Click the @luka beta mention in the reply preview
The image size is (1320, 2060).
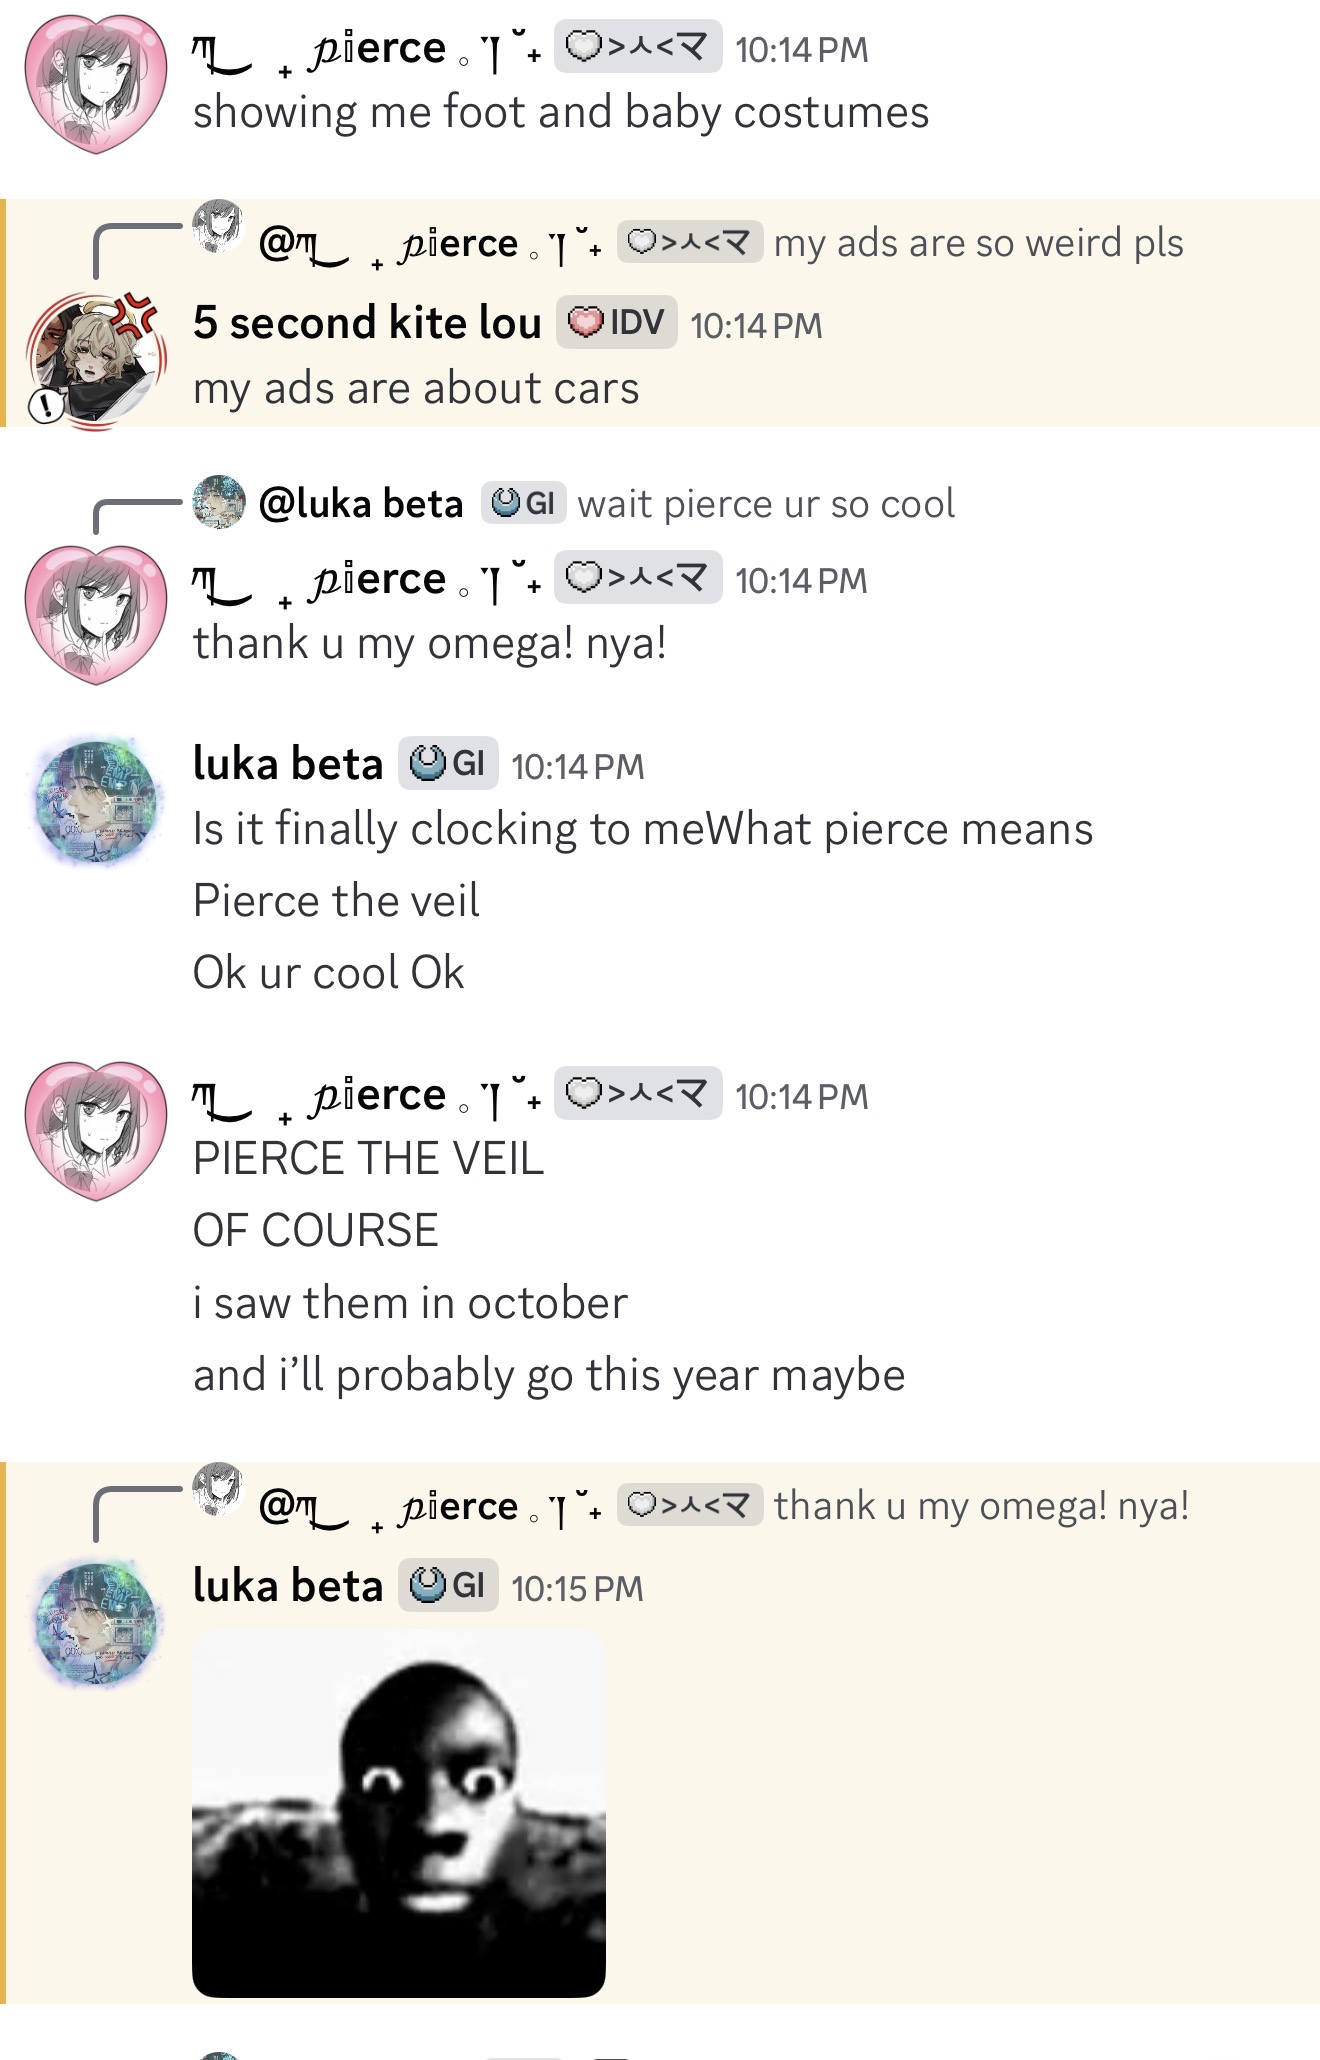[361, 504]
